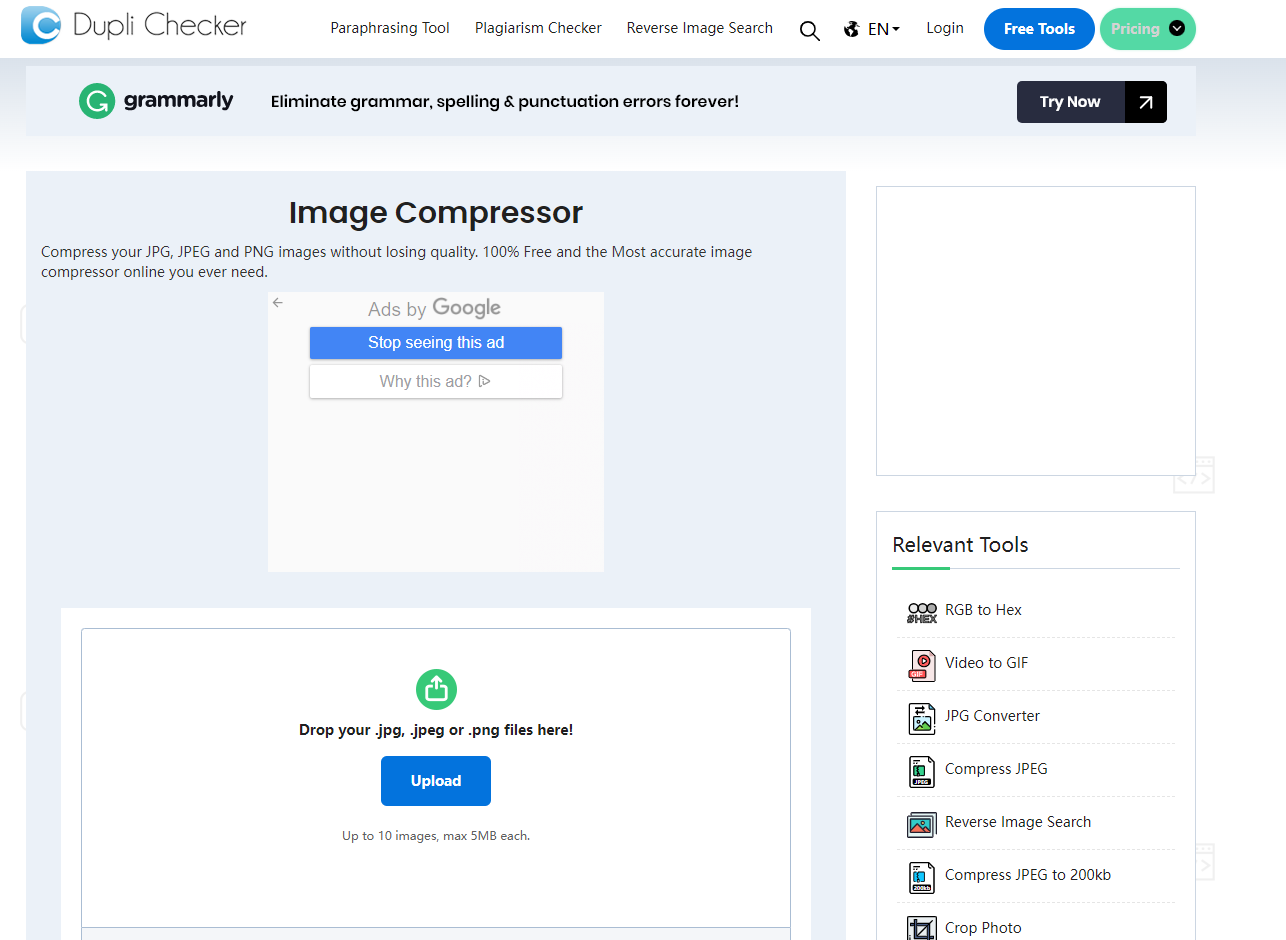The height and width of the screenshot is (940, 1286).
Task: Open the Reverse Image Search sidebar link
Action: point(1018,822)
